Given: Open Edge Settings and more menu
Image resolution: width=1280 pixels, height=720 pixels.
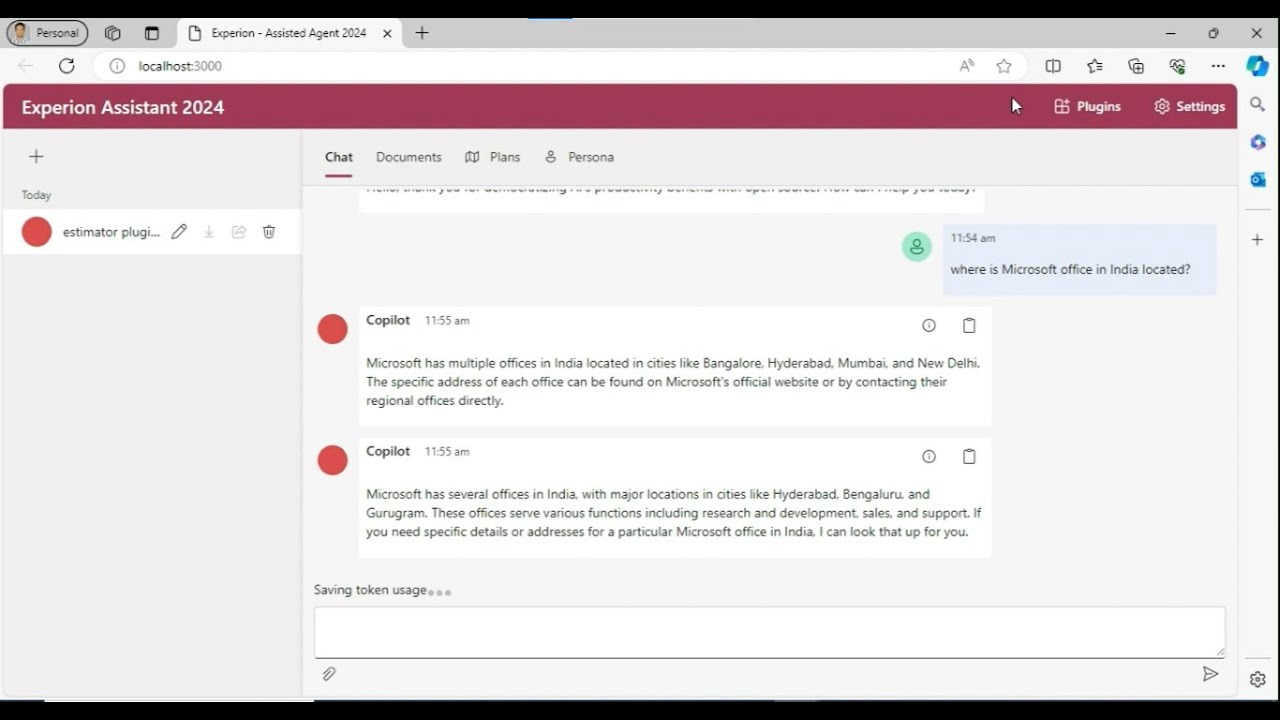Looking at the screenshot, I should pyautogui.click(x=1218, y=66).
